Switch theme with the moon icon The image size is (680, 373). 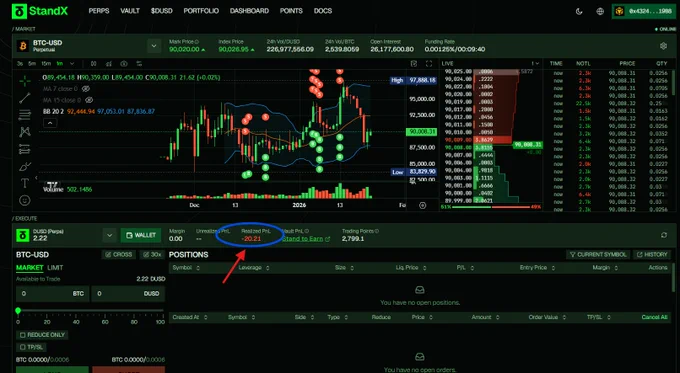click(x=579, y=11)
